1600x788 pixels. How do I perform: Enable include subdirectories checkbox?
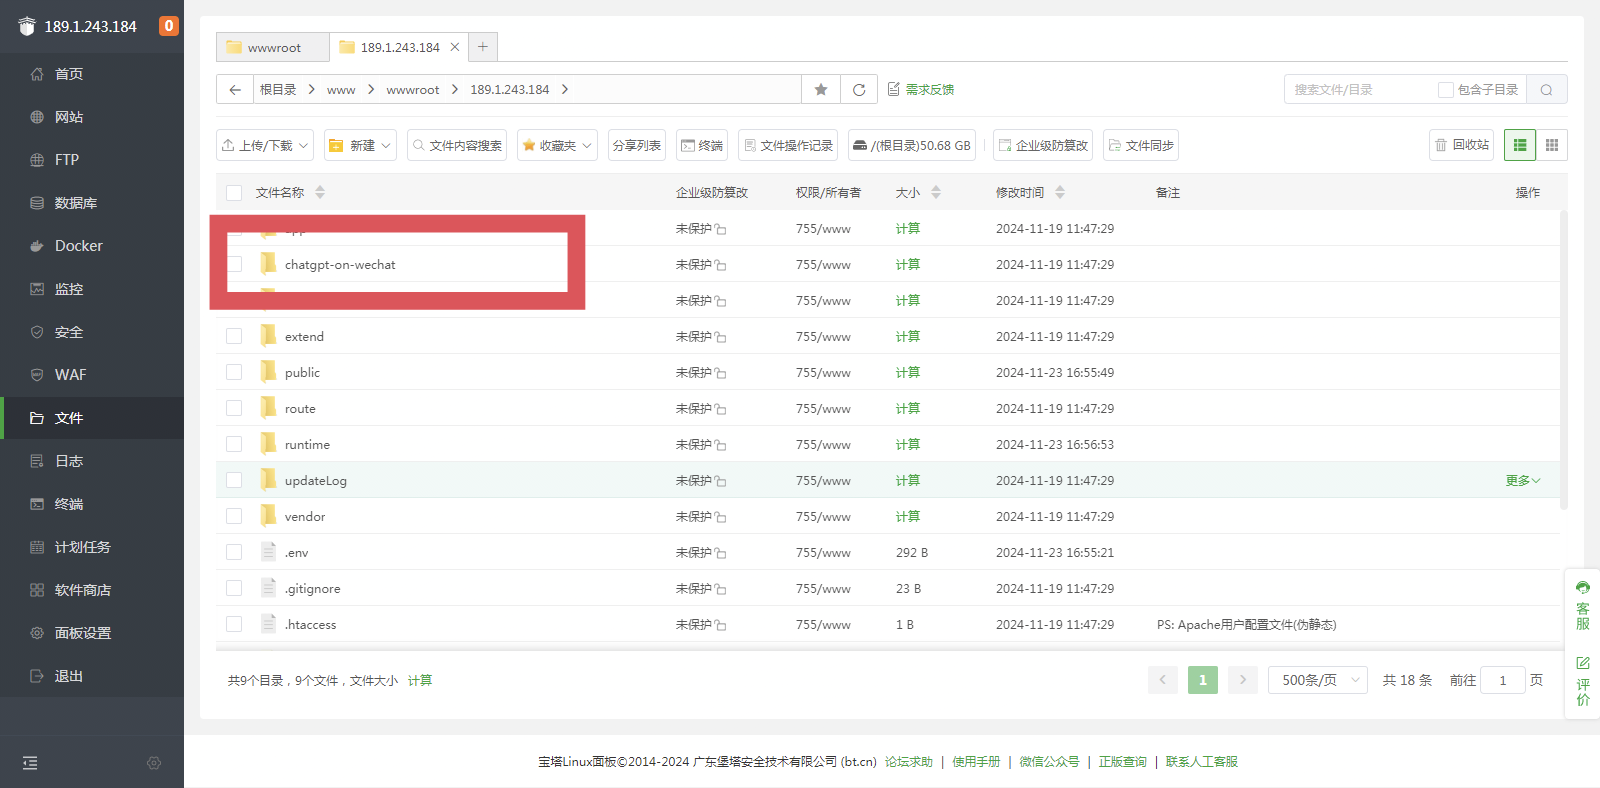pyautogui.click(x=1446, y=90)
